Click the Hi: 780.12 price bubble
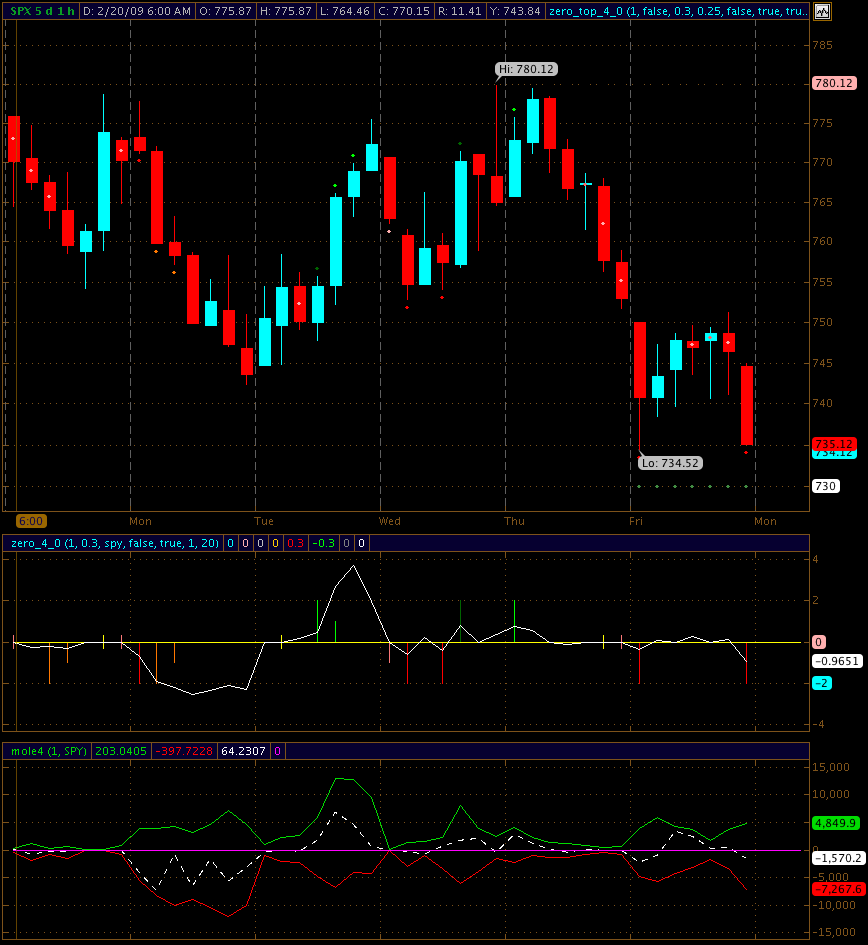 tap(526, 69)
